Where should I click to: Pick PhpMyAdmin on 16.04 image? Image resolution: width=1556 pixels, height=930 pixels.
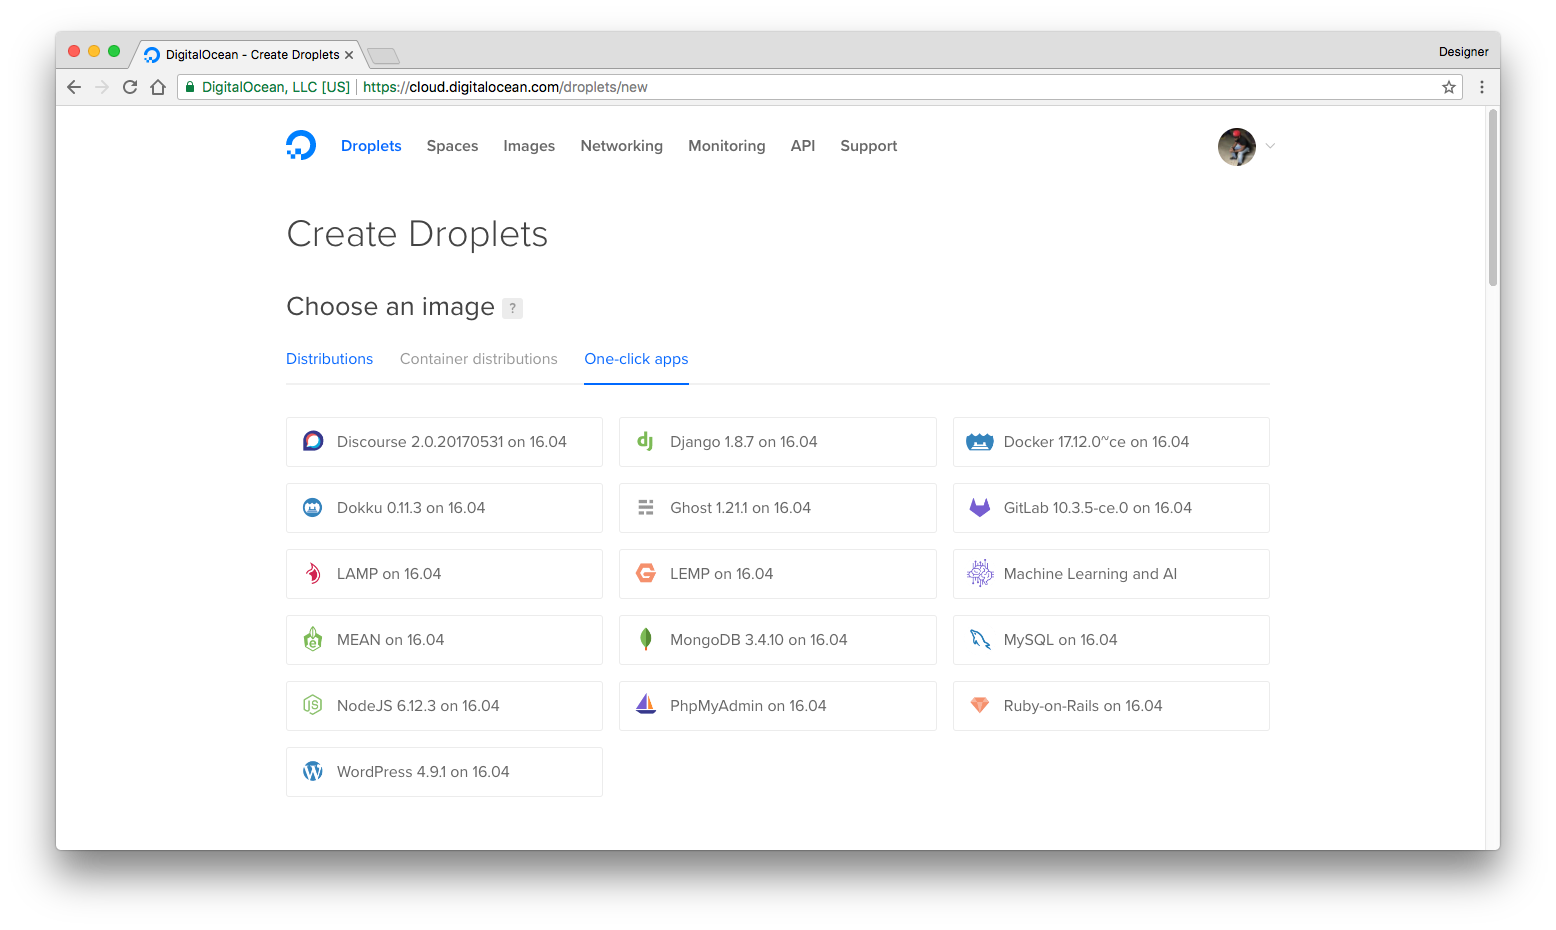tap(778, 706)
